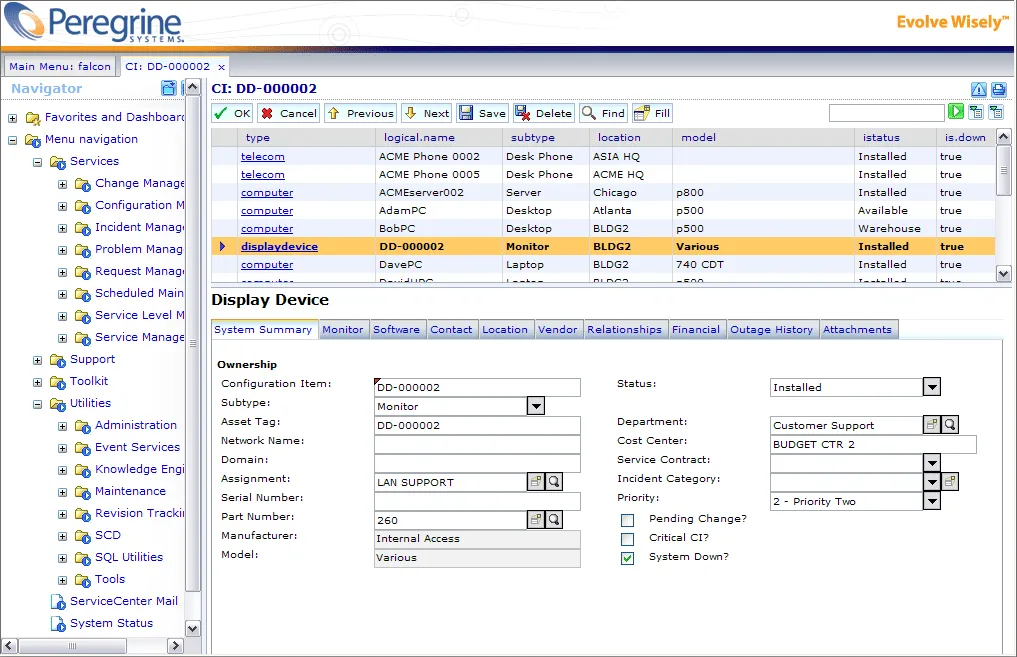The width and height of the screenshot is (1017, 657).
Task: Collapse the Utilities folder in Navigator
Action: pyautogui.click(x=38, y=404)
